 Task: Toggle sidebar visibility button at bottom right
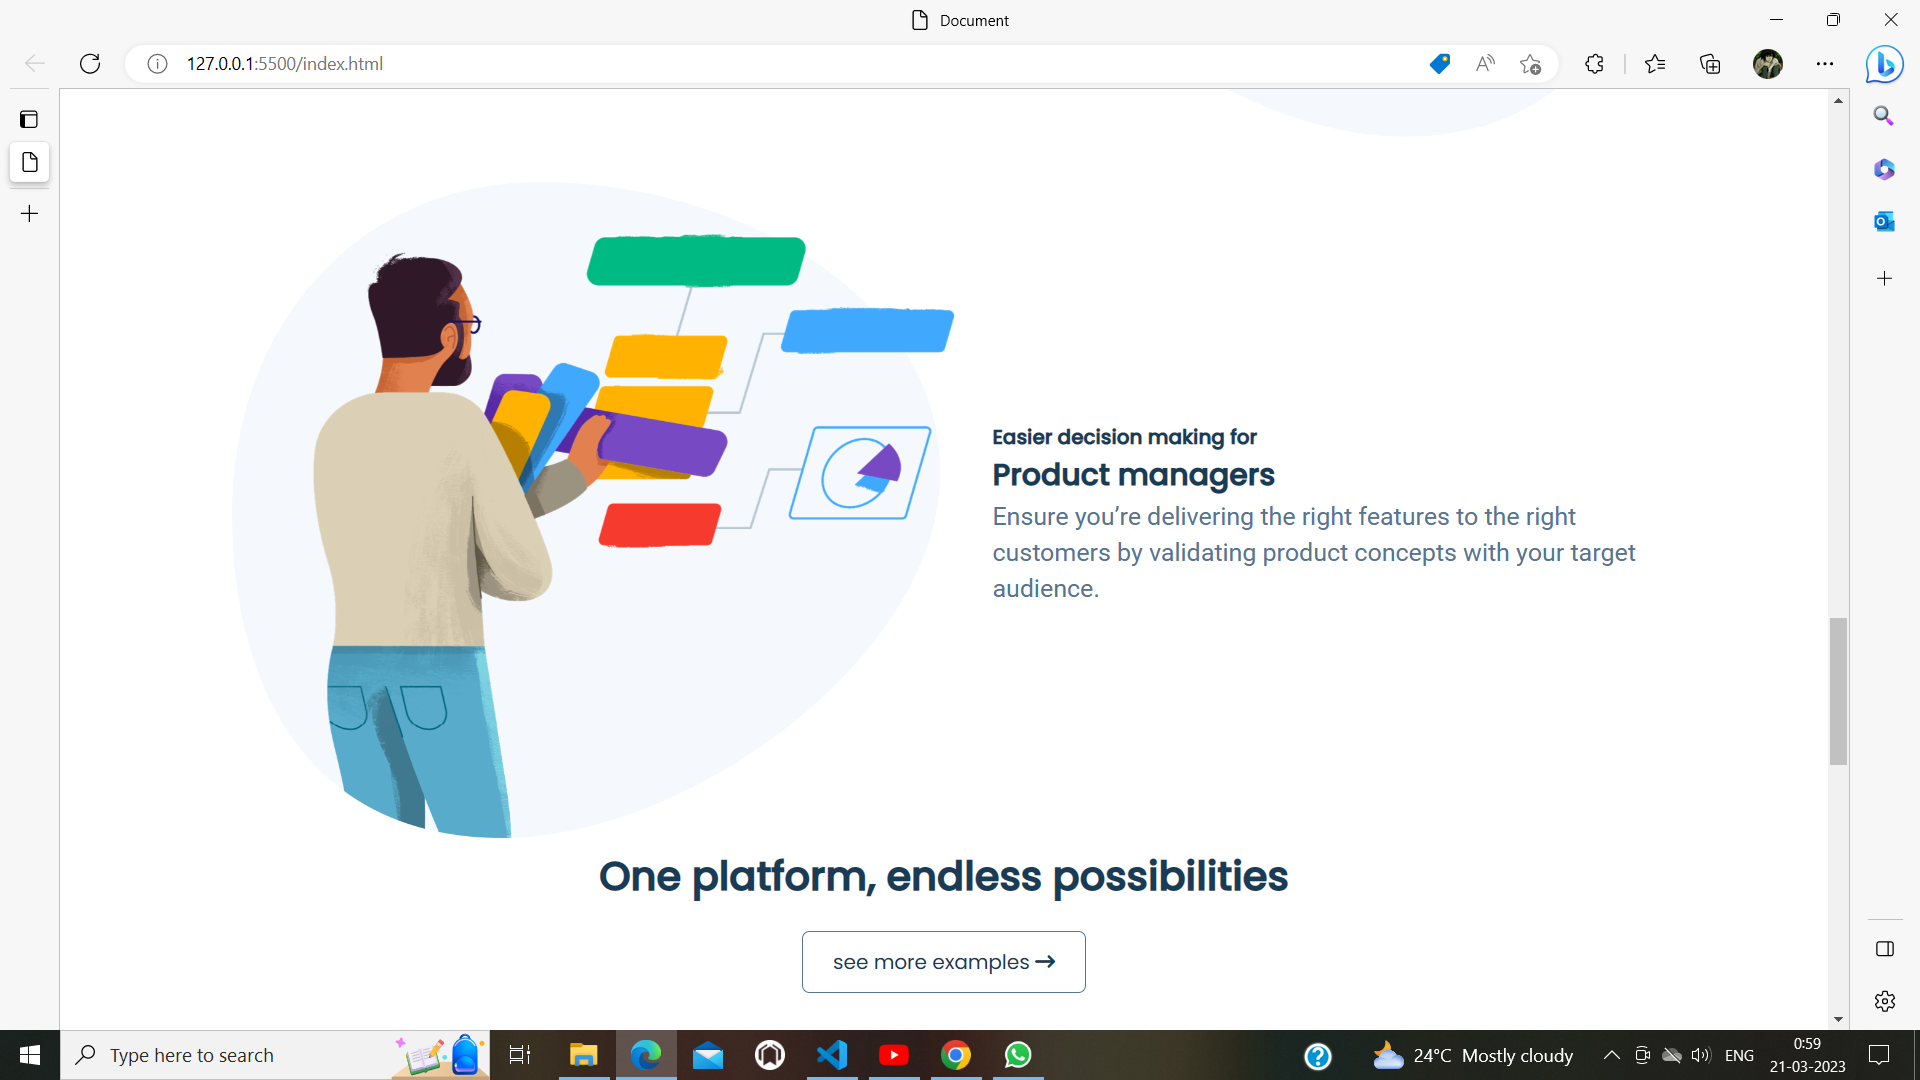1884,949
